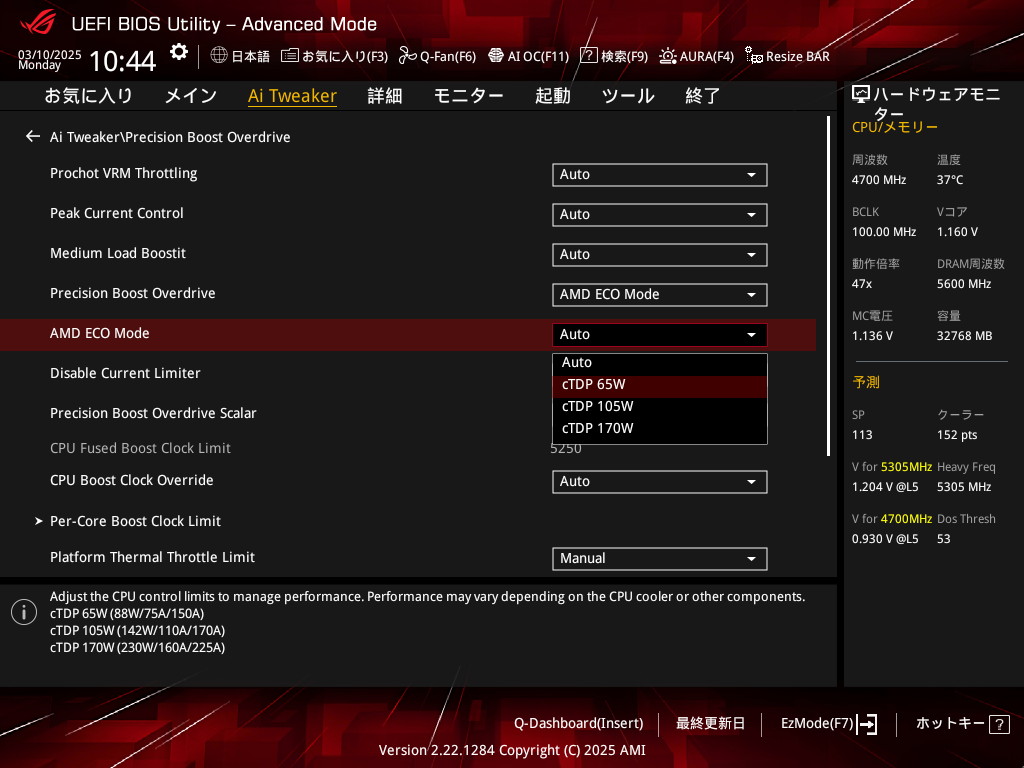Switch to the モニター tab
The height and width of the screenshot is (768, 1024).
468,96
